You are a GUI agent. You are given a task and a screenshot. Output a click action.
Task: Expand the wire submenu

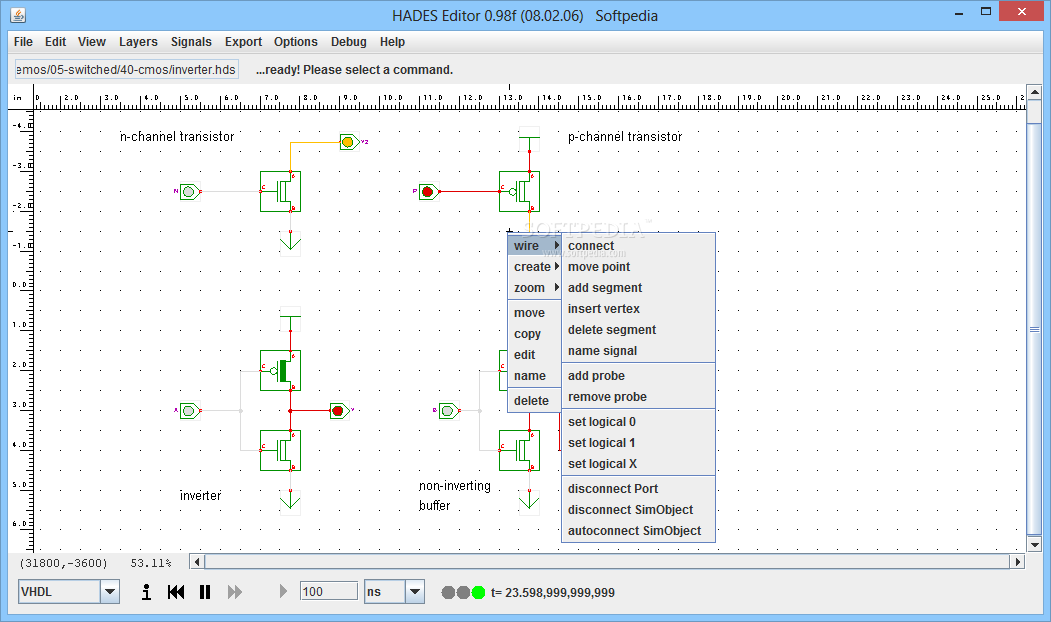(534, 246)
